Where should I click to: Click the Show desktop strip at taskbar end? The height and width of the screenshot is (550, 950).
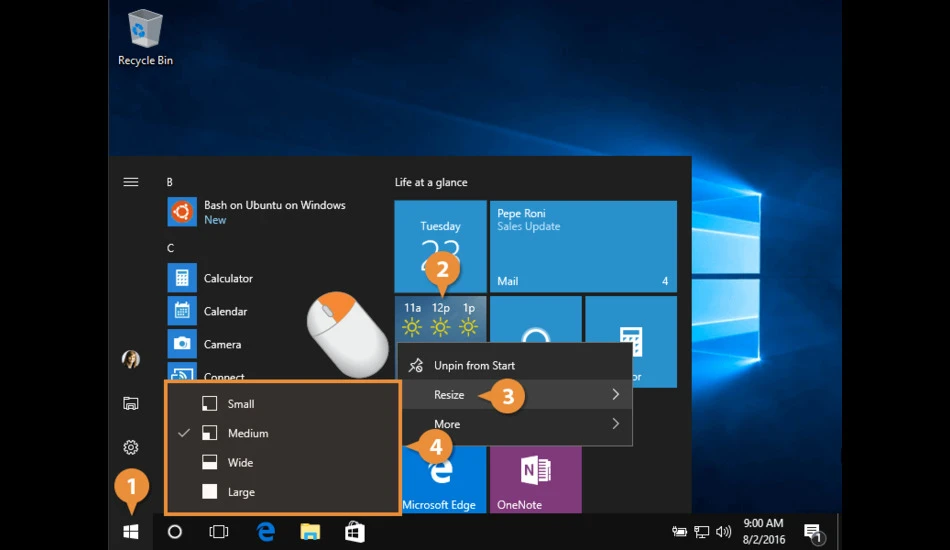[839, 532]
